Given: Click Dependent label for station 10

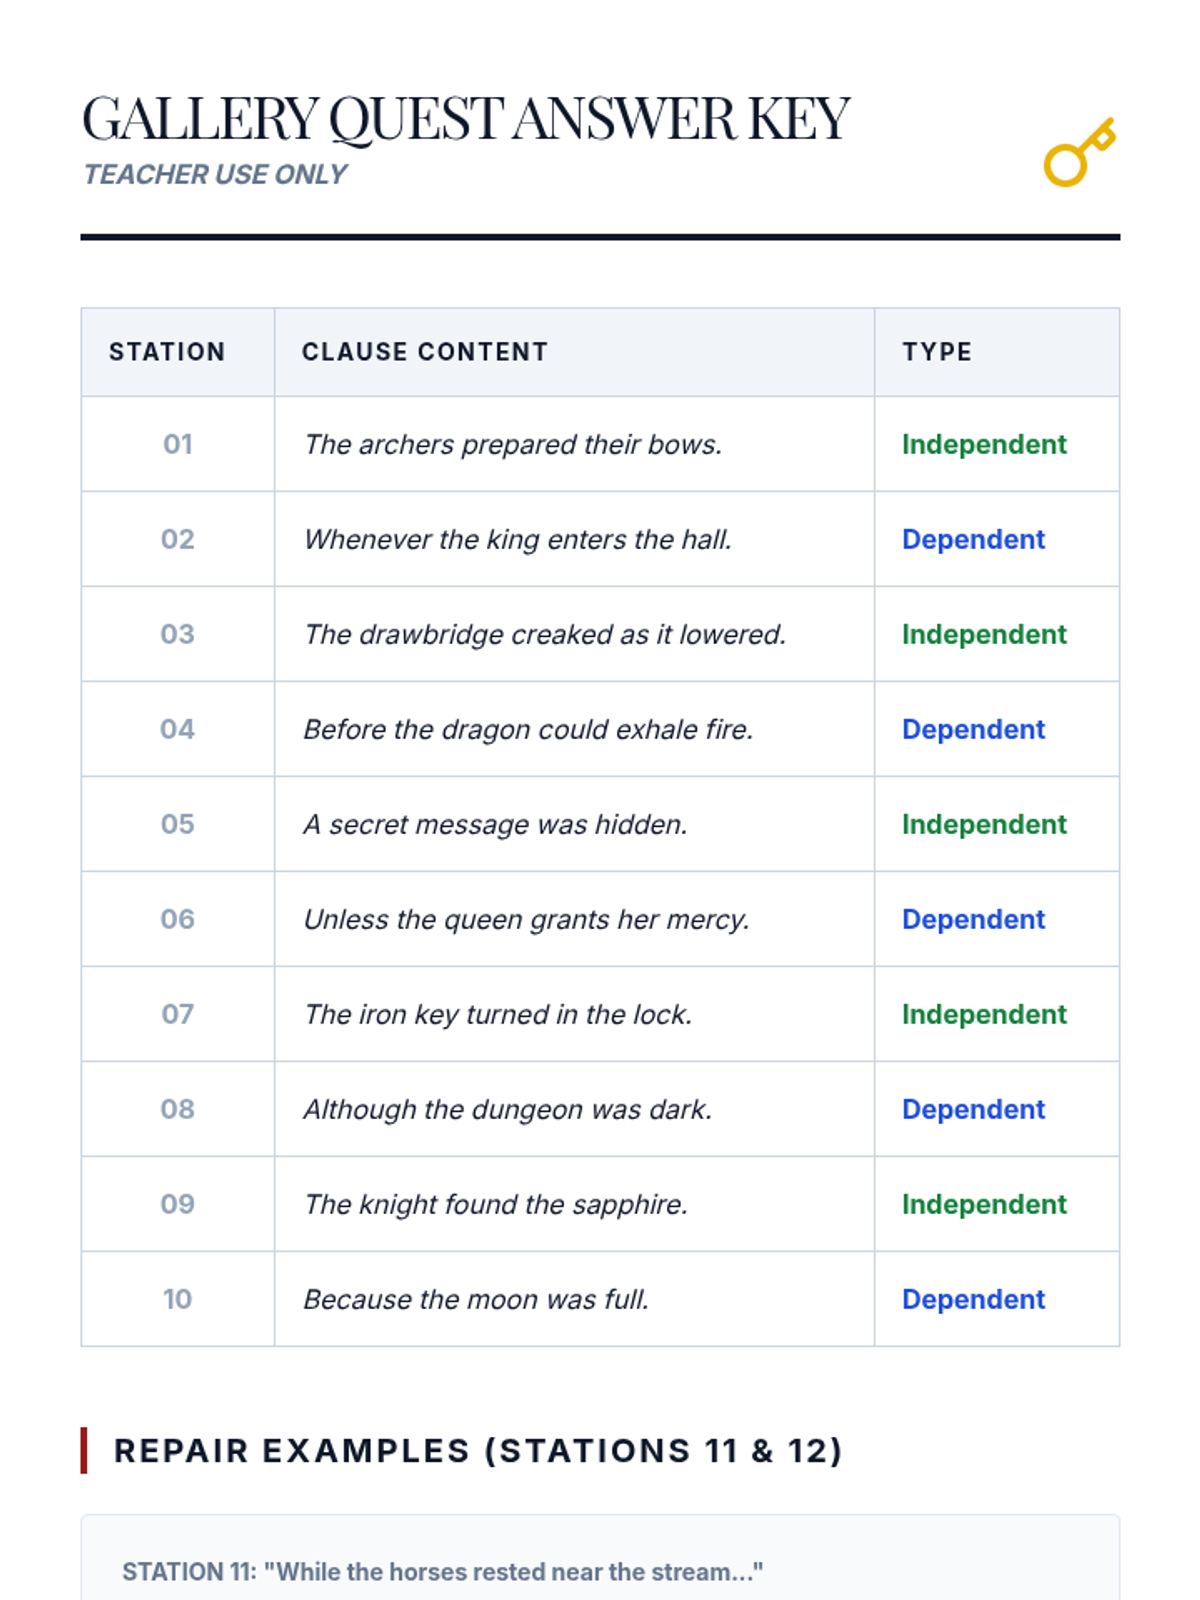Looking at the screenshot, I should coord(973,1299).
